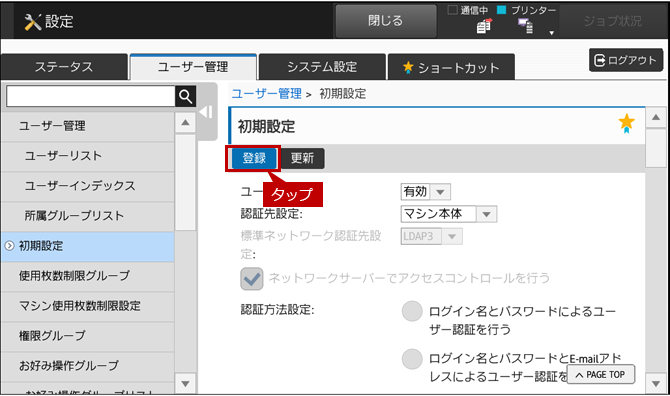Open マシン使用枚数制限設定 in the sidebar

(88, 306)
